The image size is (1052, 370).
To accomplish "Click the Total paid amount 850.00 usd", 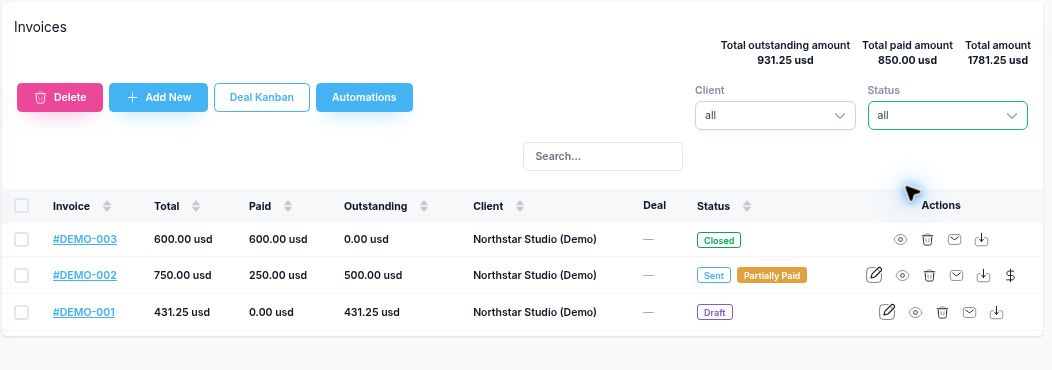I will click(907, 52).
